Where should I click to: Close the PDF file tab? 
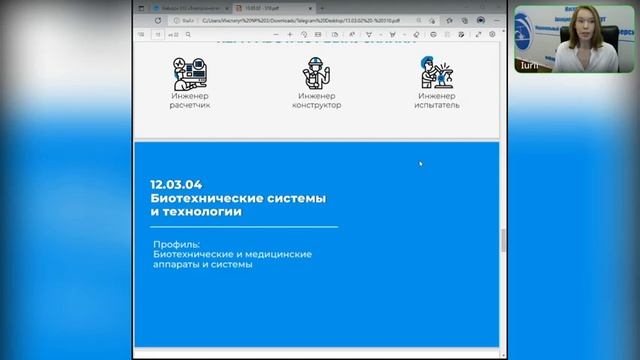pos(310,8)
